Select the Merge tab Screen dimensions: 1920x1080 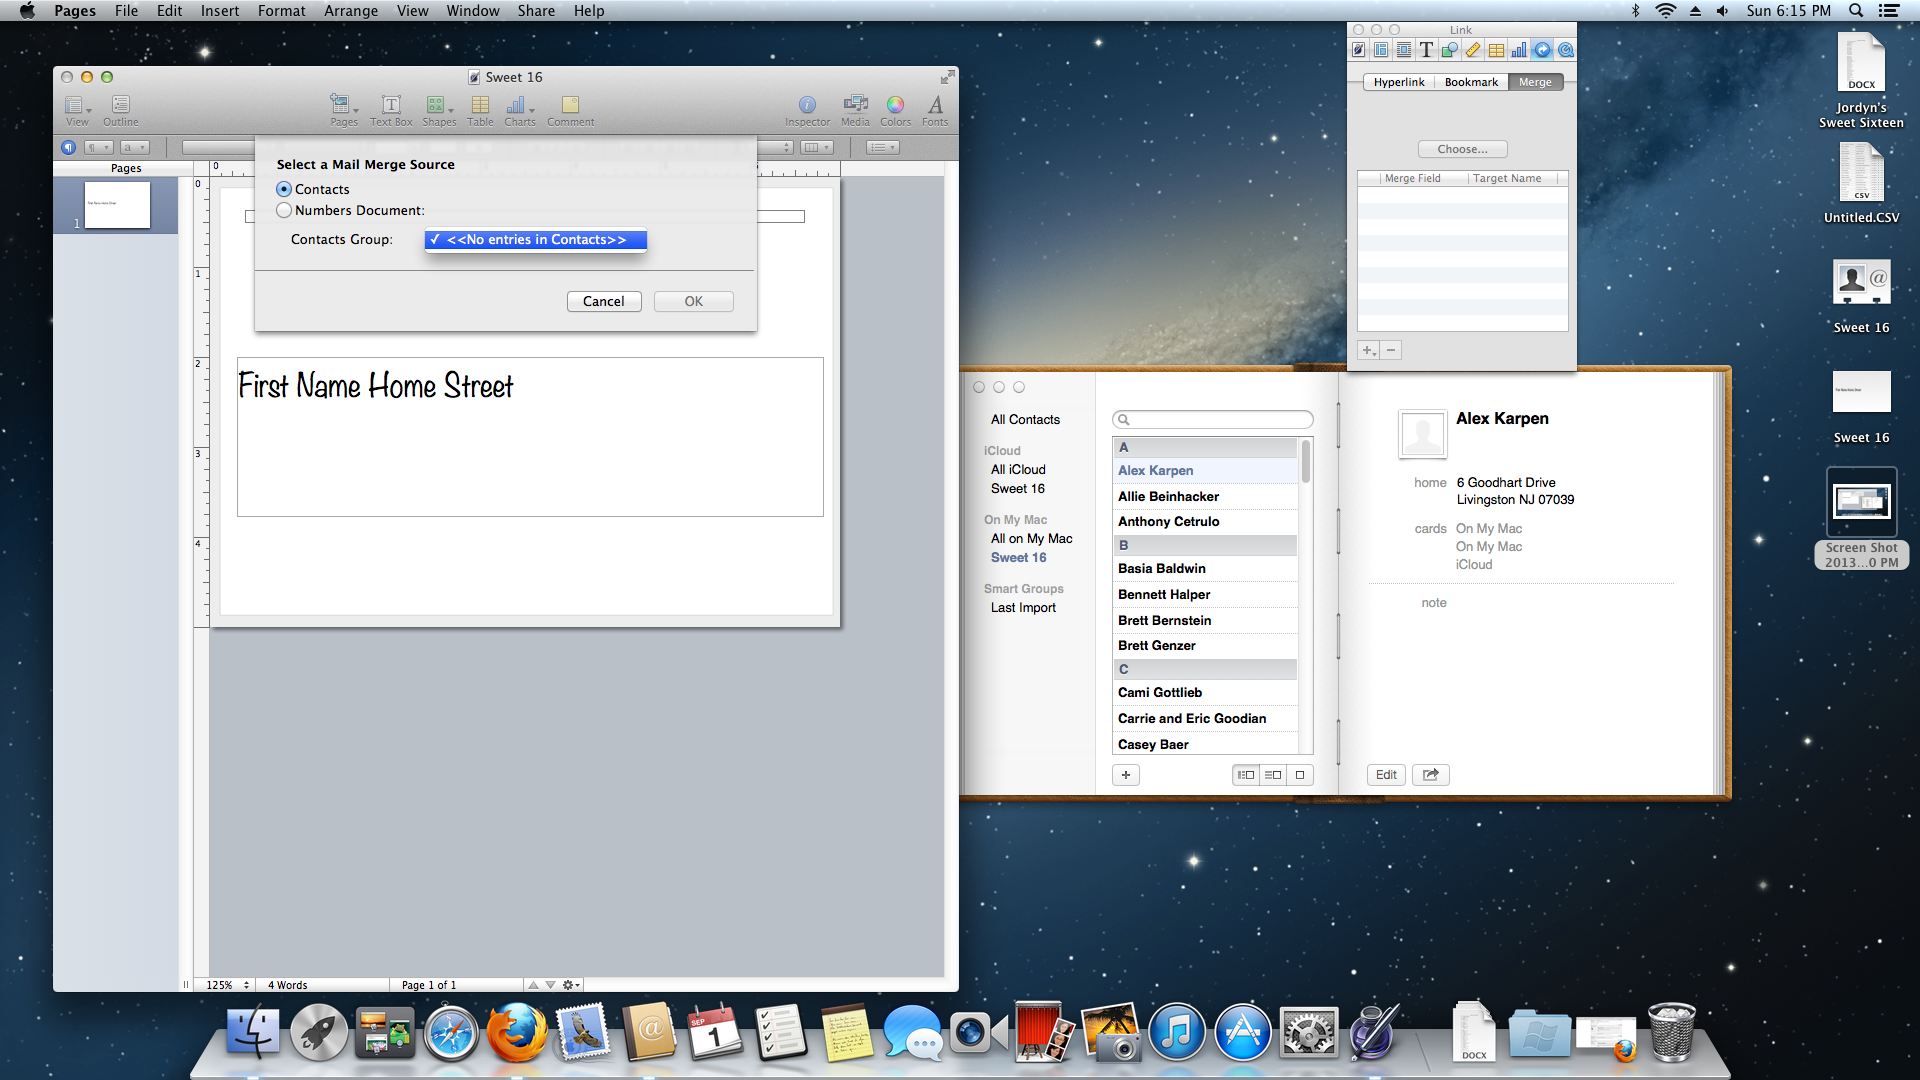pyautogui.click(x=1535, y=82)
